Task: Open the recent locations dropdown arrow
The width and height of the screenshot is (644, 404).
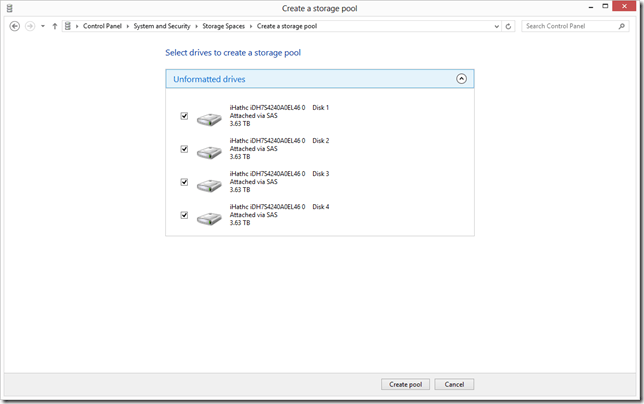Action: (42, 26)
